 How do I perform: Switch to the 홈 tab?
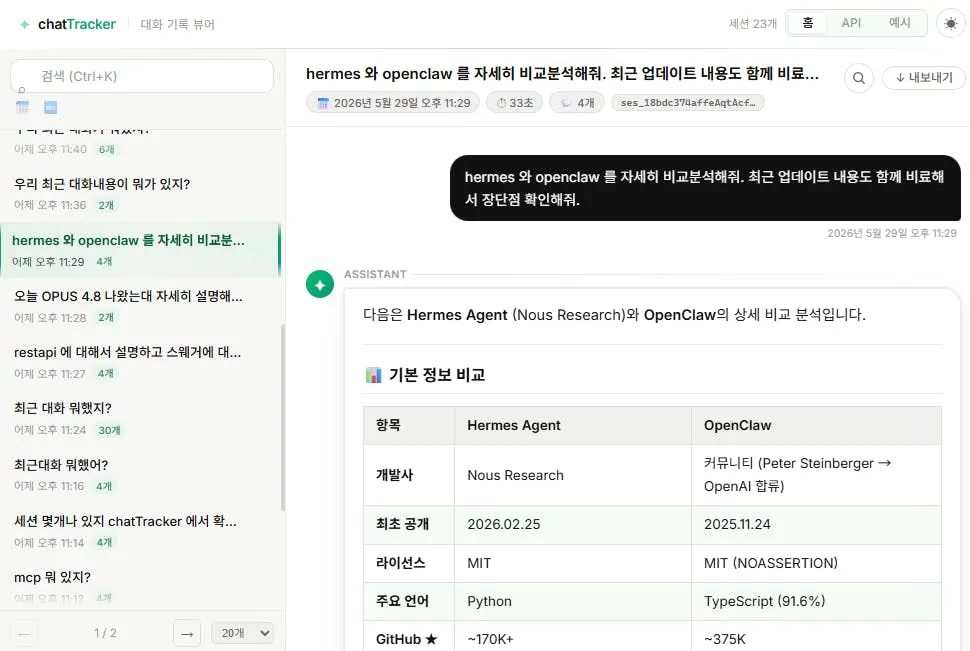pyautogui.click(x=808, y=23)
